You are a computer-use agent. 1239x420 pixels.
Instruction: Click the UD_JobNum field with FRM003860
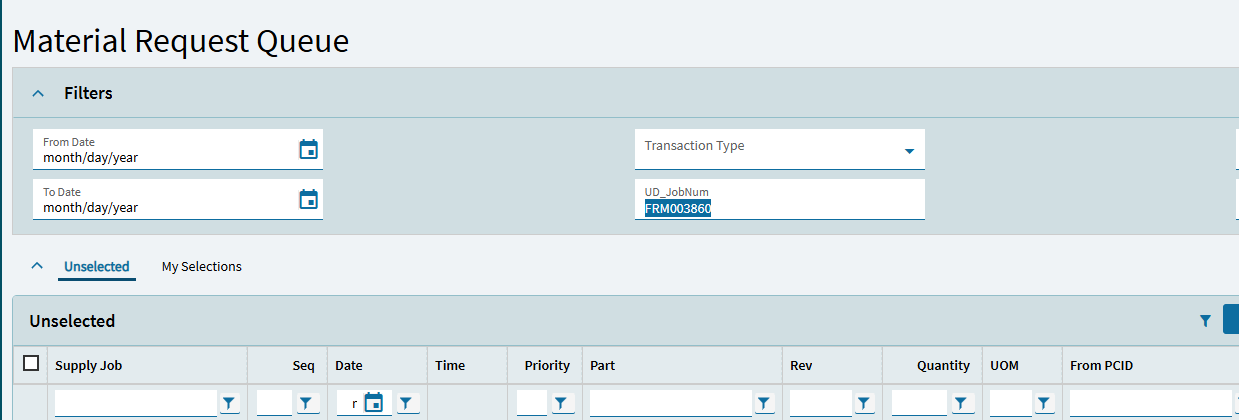(780, 199)
